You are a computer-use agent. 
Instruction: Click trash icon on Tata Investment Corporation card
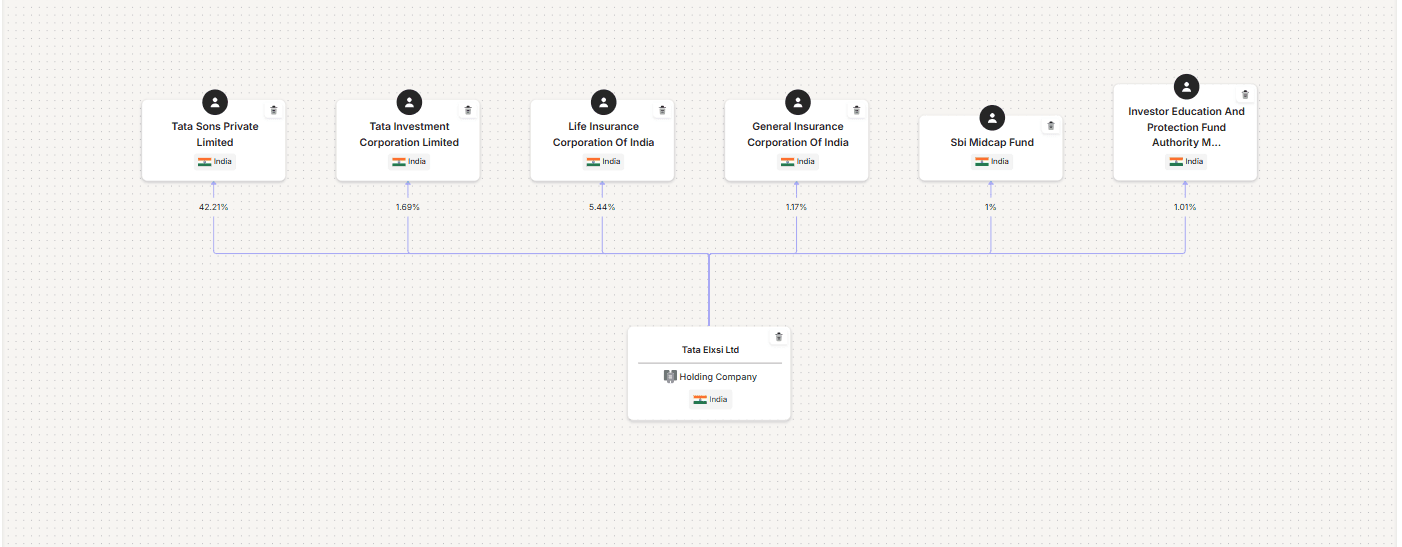pyautogui.click(x=467, y=110)
